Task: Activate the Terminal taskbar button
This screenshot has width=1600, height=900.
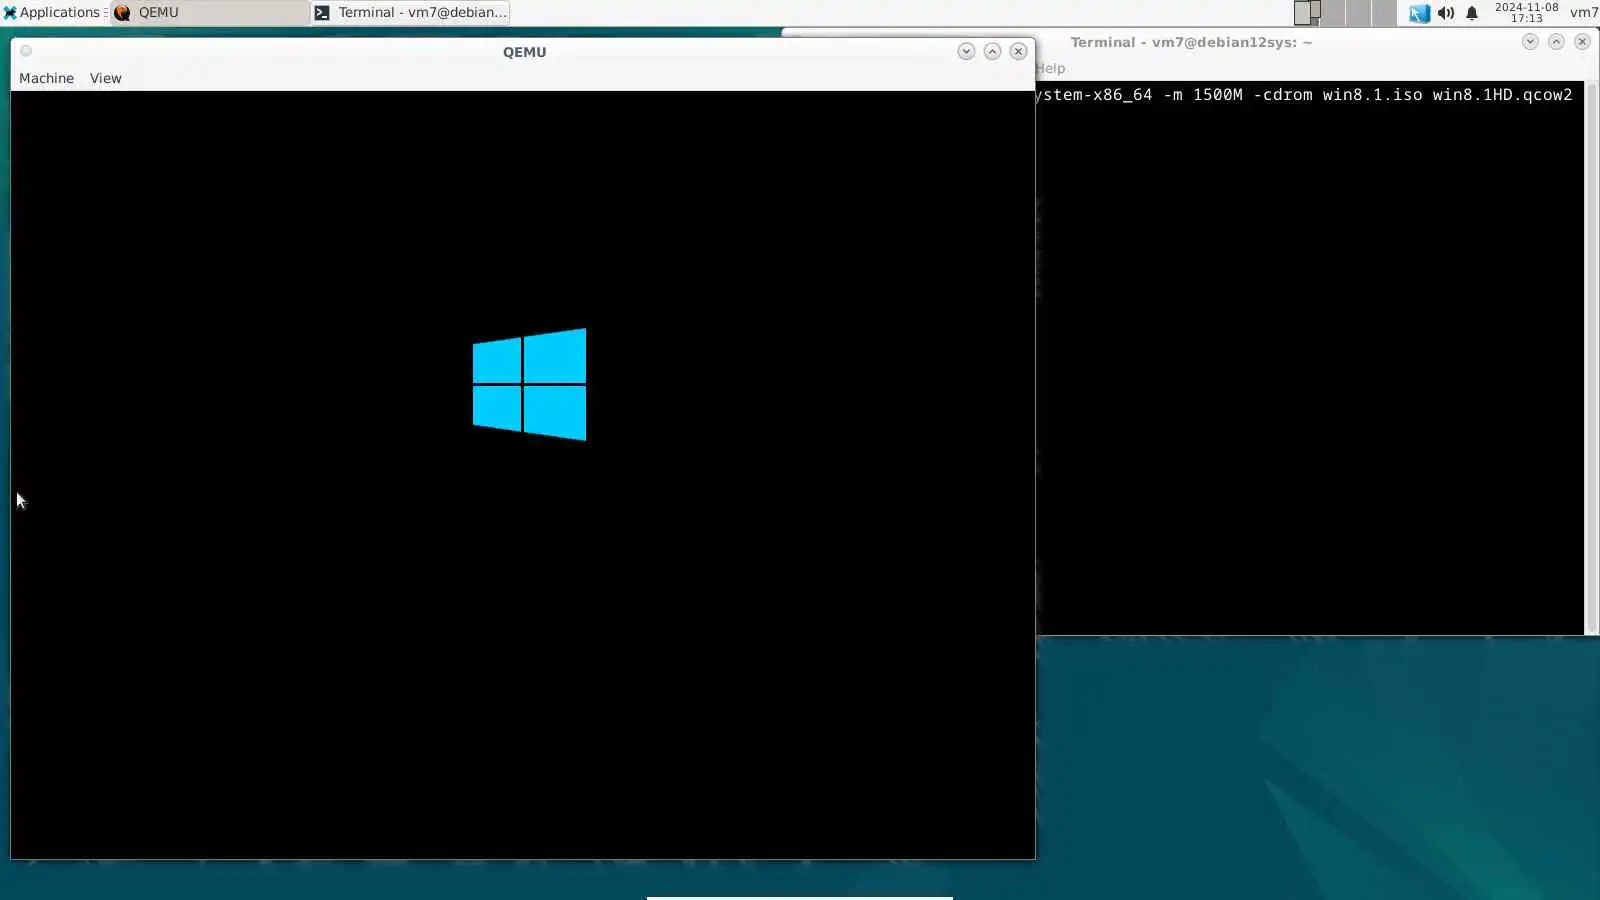Action: [410, 13]
